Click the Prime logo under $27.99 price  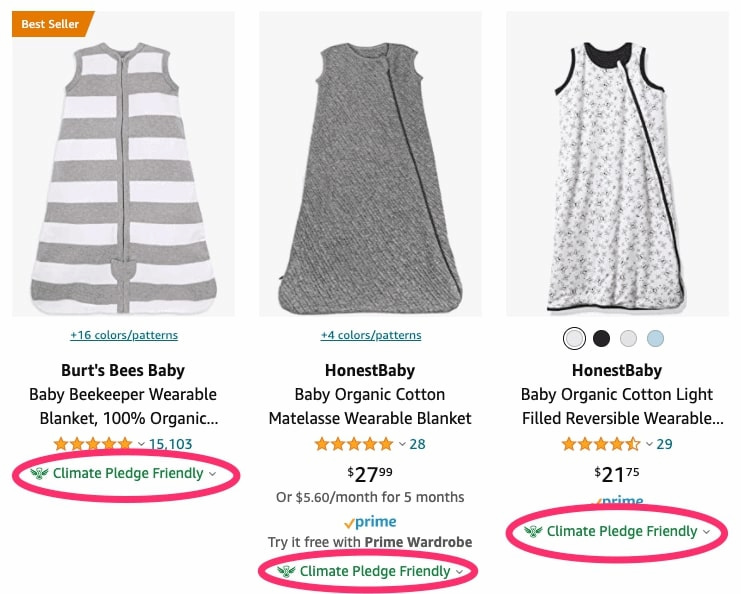pyautogui.click(x=370, y=522)
